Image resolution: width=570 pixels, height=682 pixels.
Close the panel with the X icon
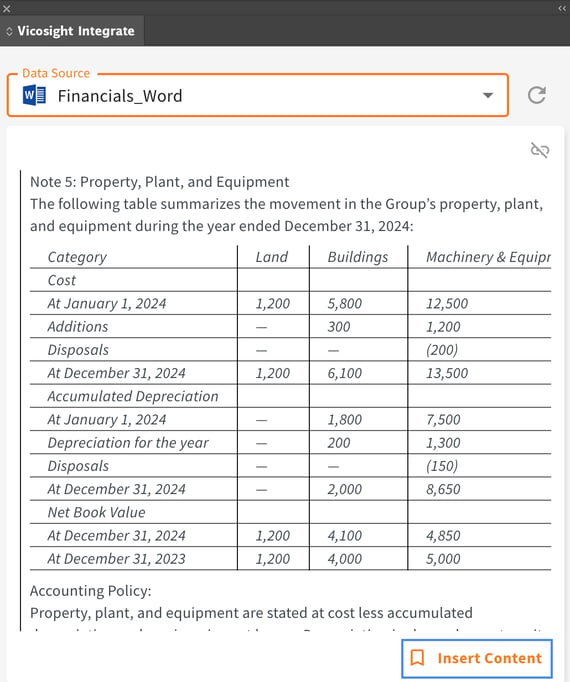7,8
